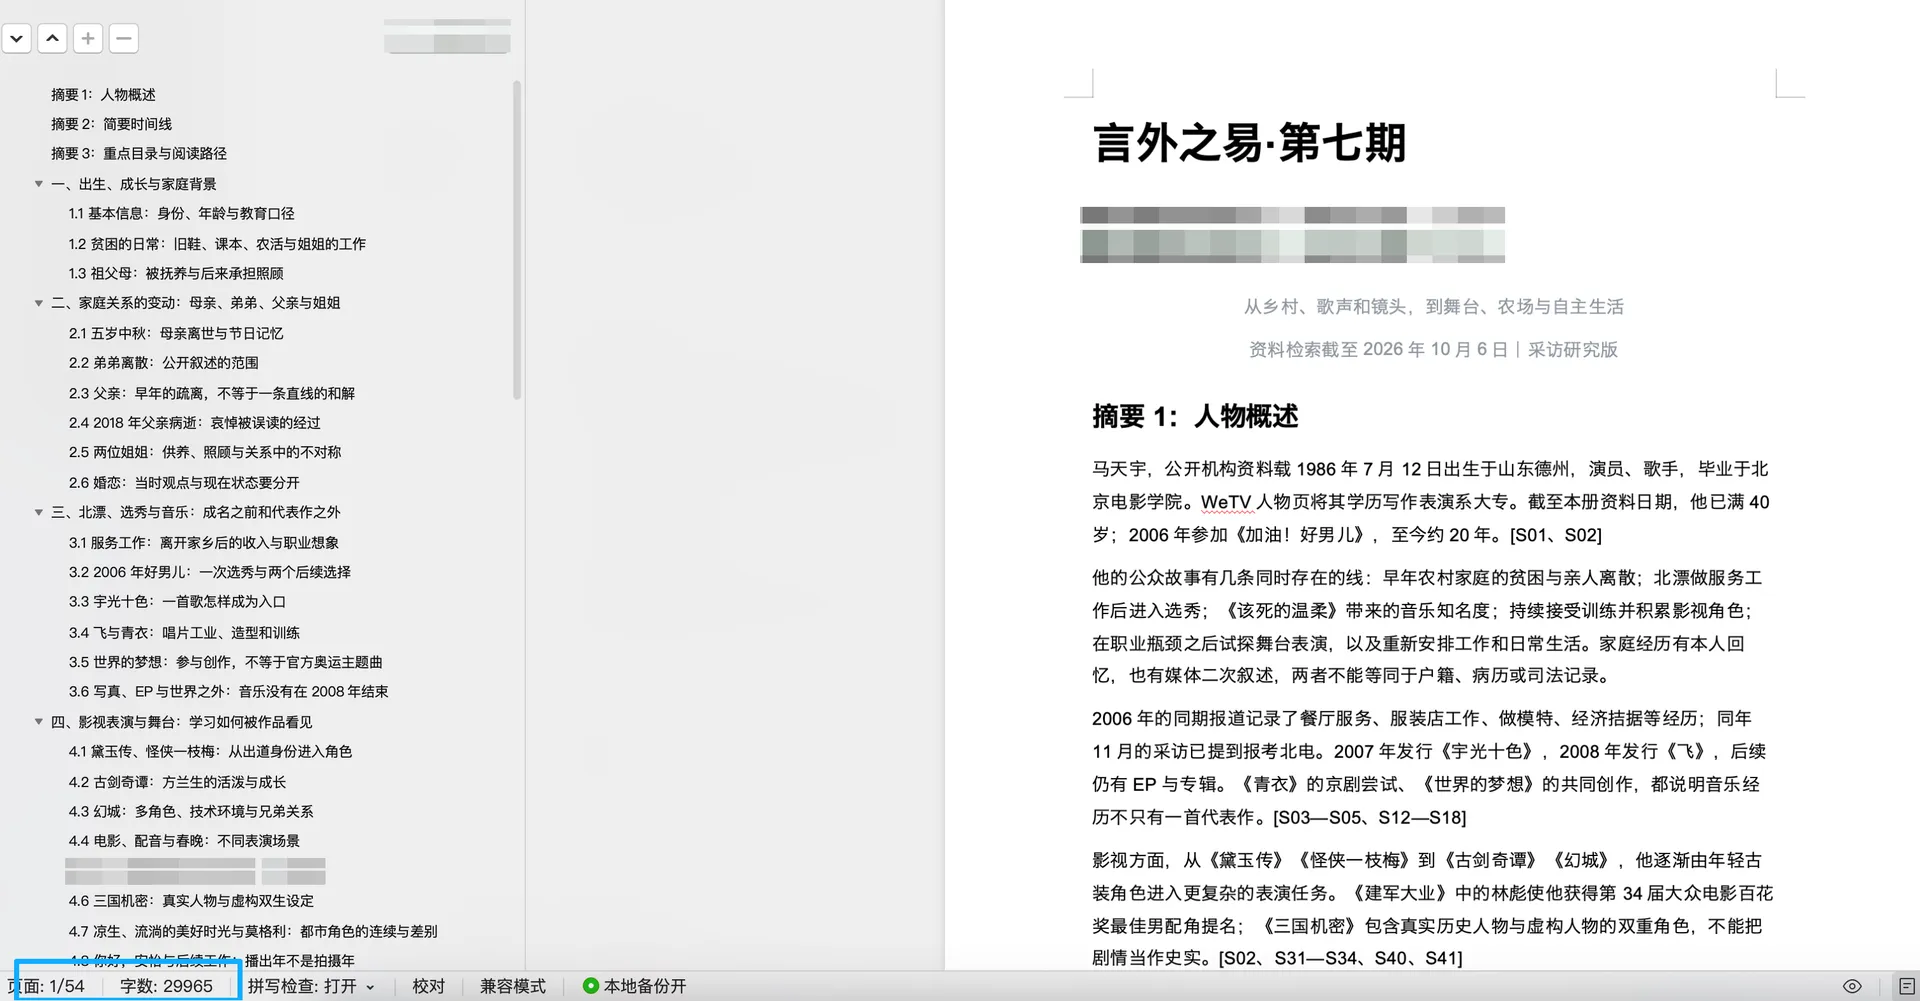Open outline item 3.3 宇光十色
Image resolution: width=1920 pixels, height=1001 pixels.
click(177, 601)
